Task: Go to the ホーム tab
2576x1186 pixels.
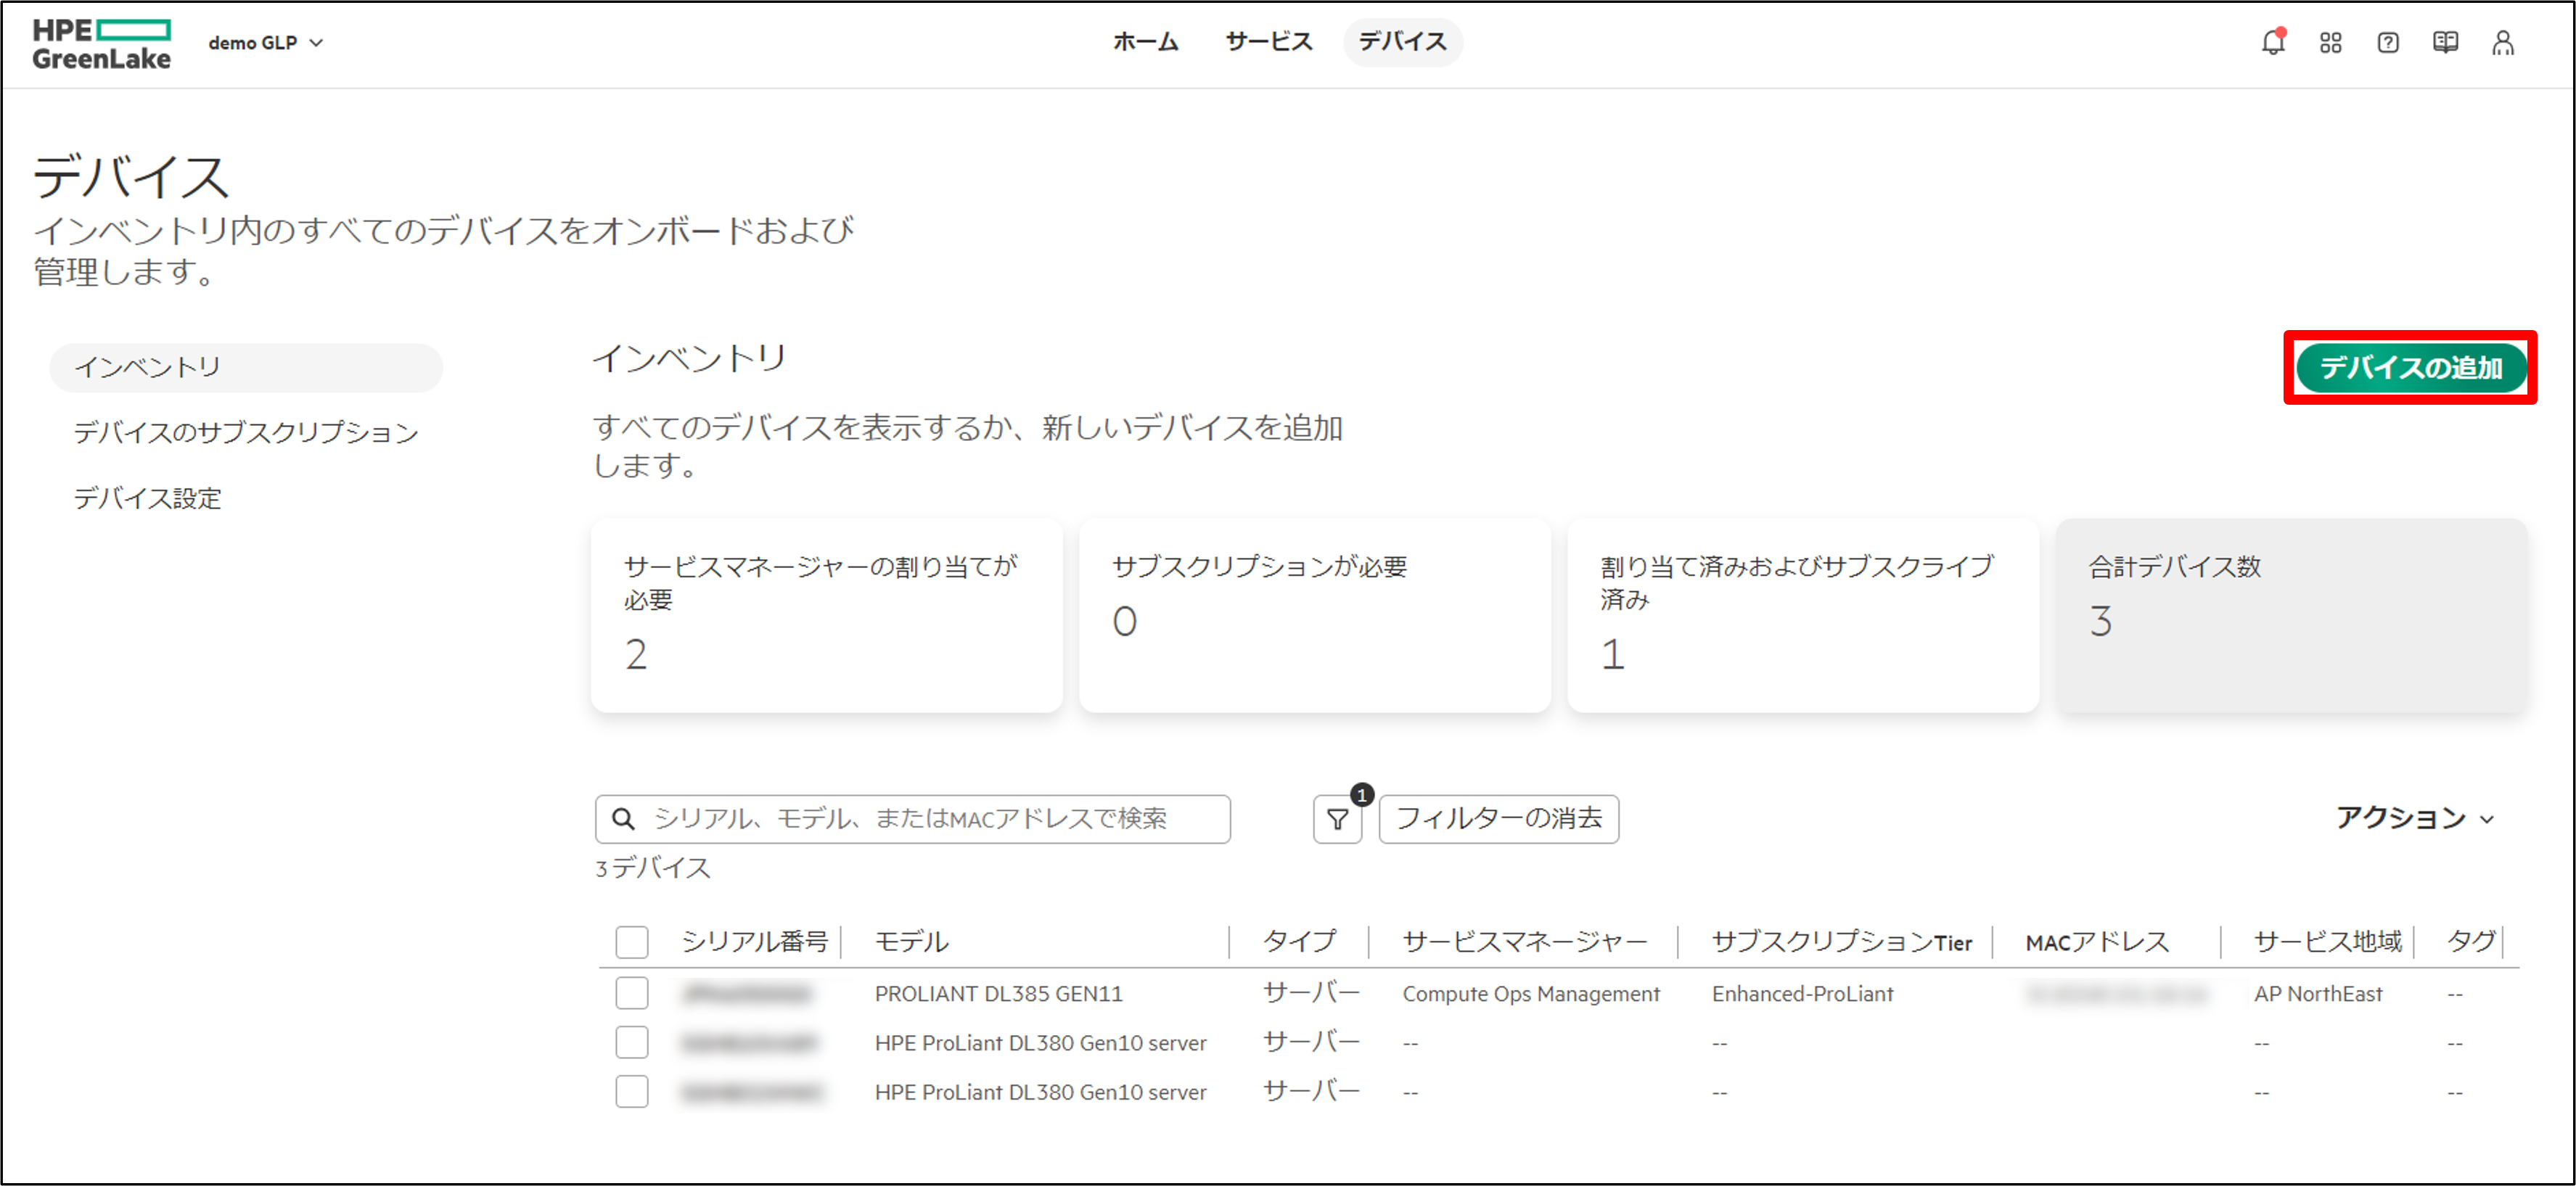Action: 1145,42
